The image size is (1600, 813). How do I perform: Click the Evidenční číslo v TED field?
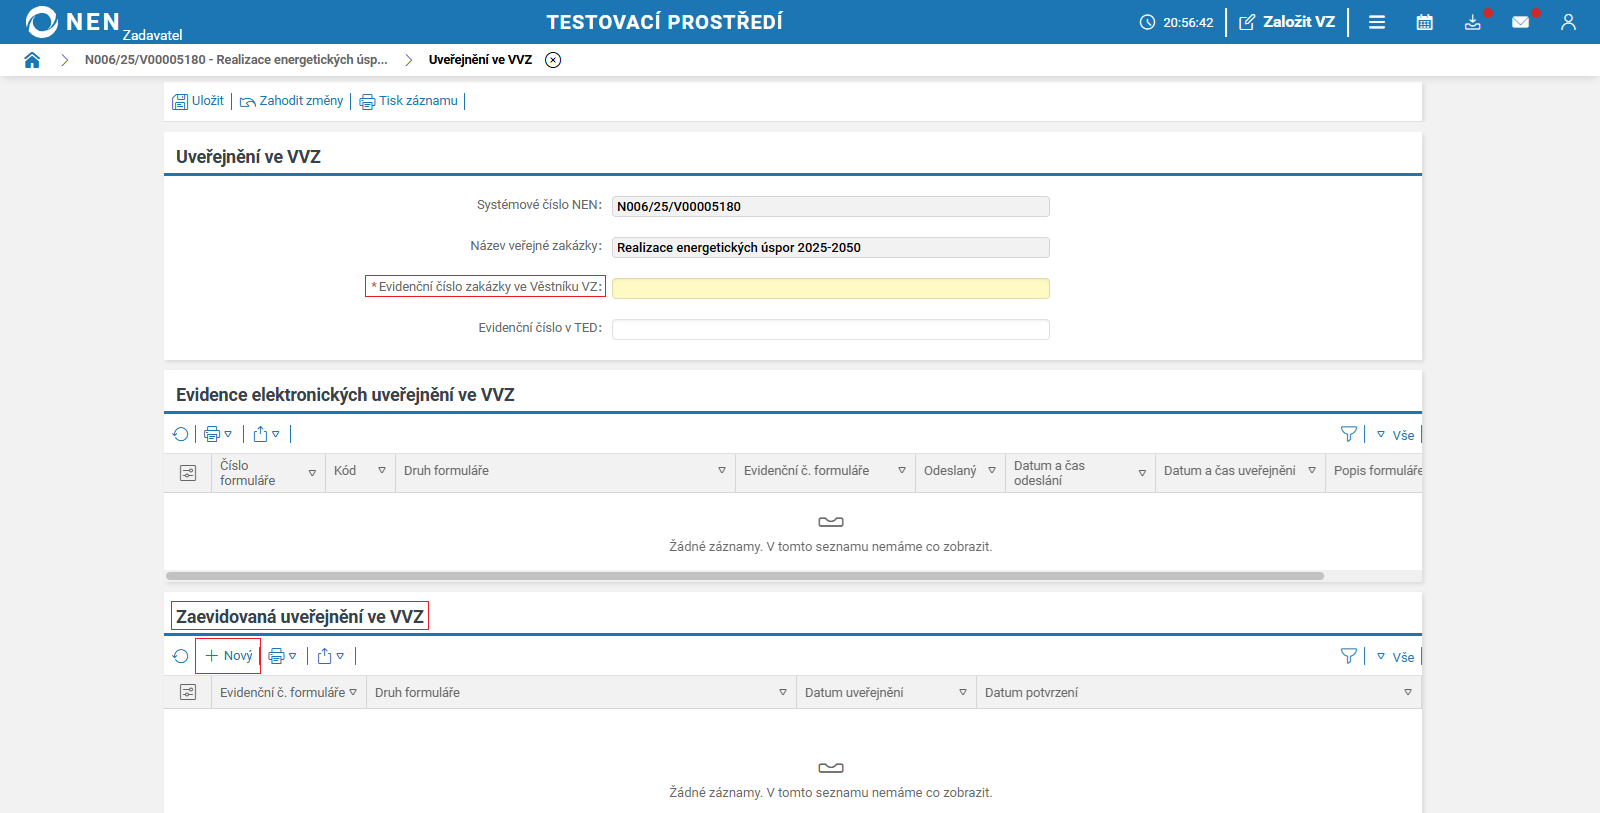tap(831, 329)
